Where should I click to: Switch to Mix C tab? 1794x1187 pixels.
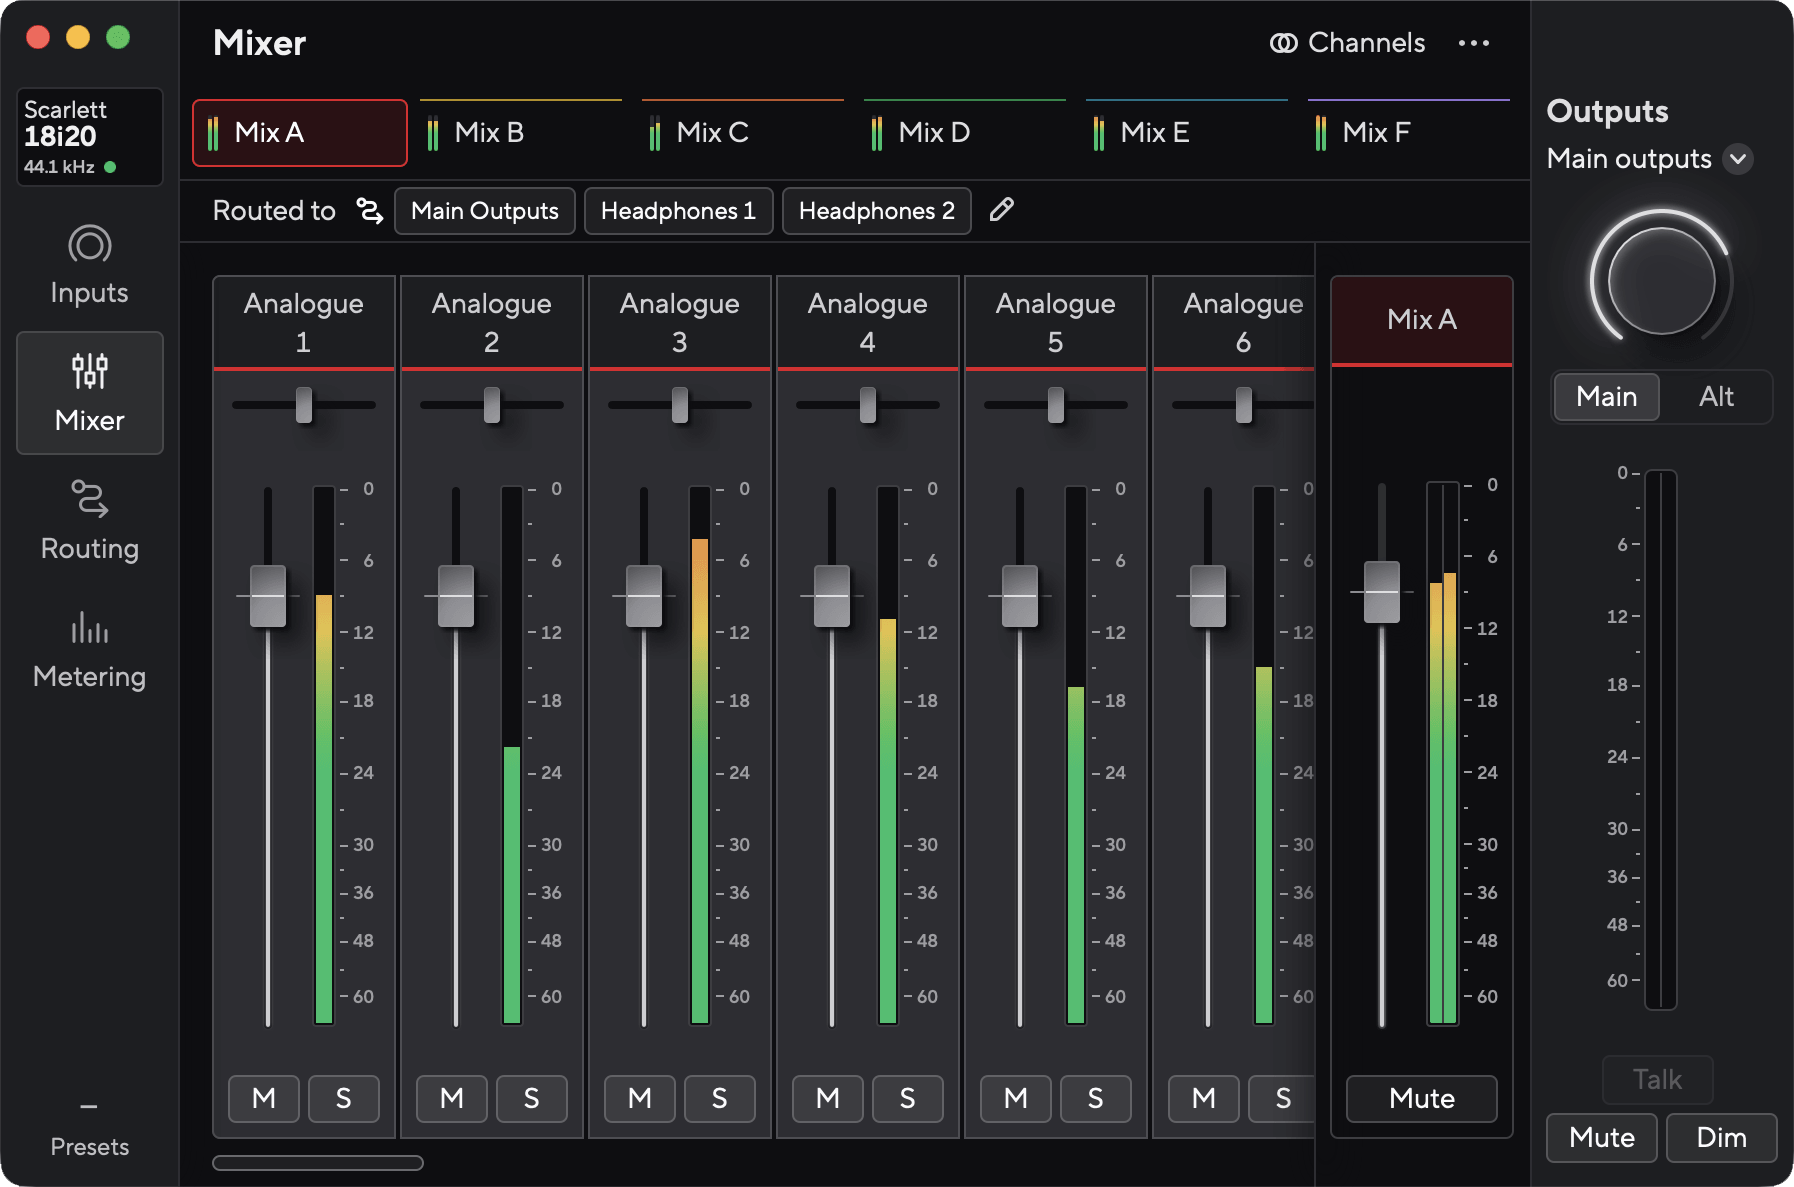click(743, 133)
